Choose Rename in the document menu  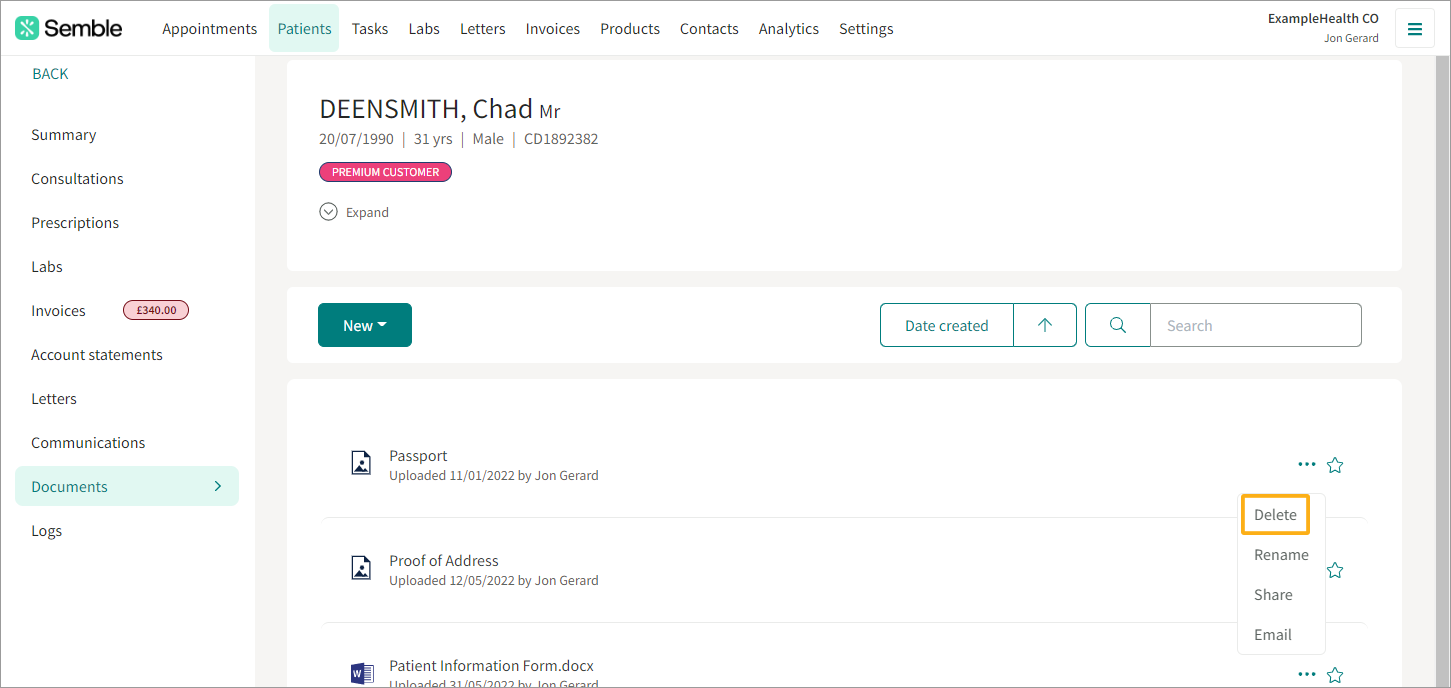[x=1281, y=555]
